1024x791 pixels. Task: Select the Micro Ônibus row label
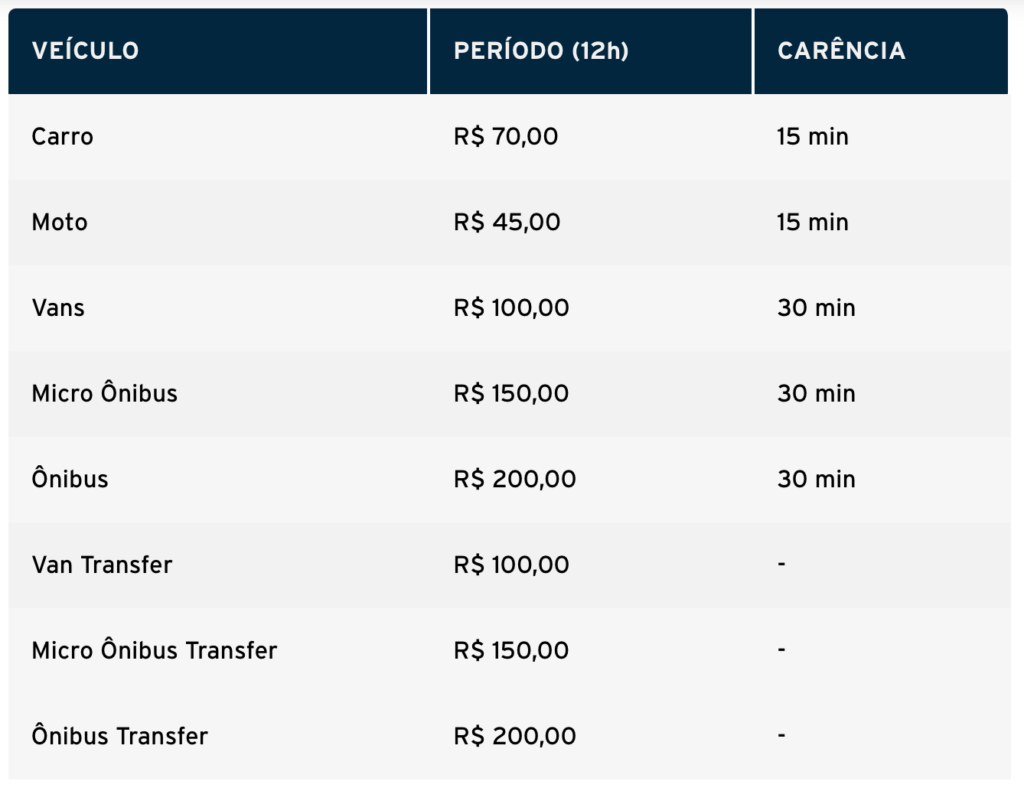104,394
